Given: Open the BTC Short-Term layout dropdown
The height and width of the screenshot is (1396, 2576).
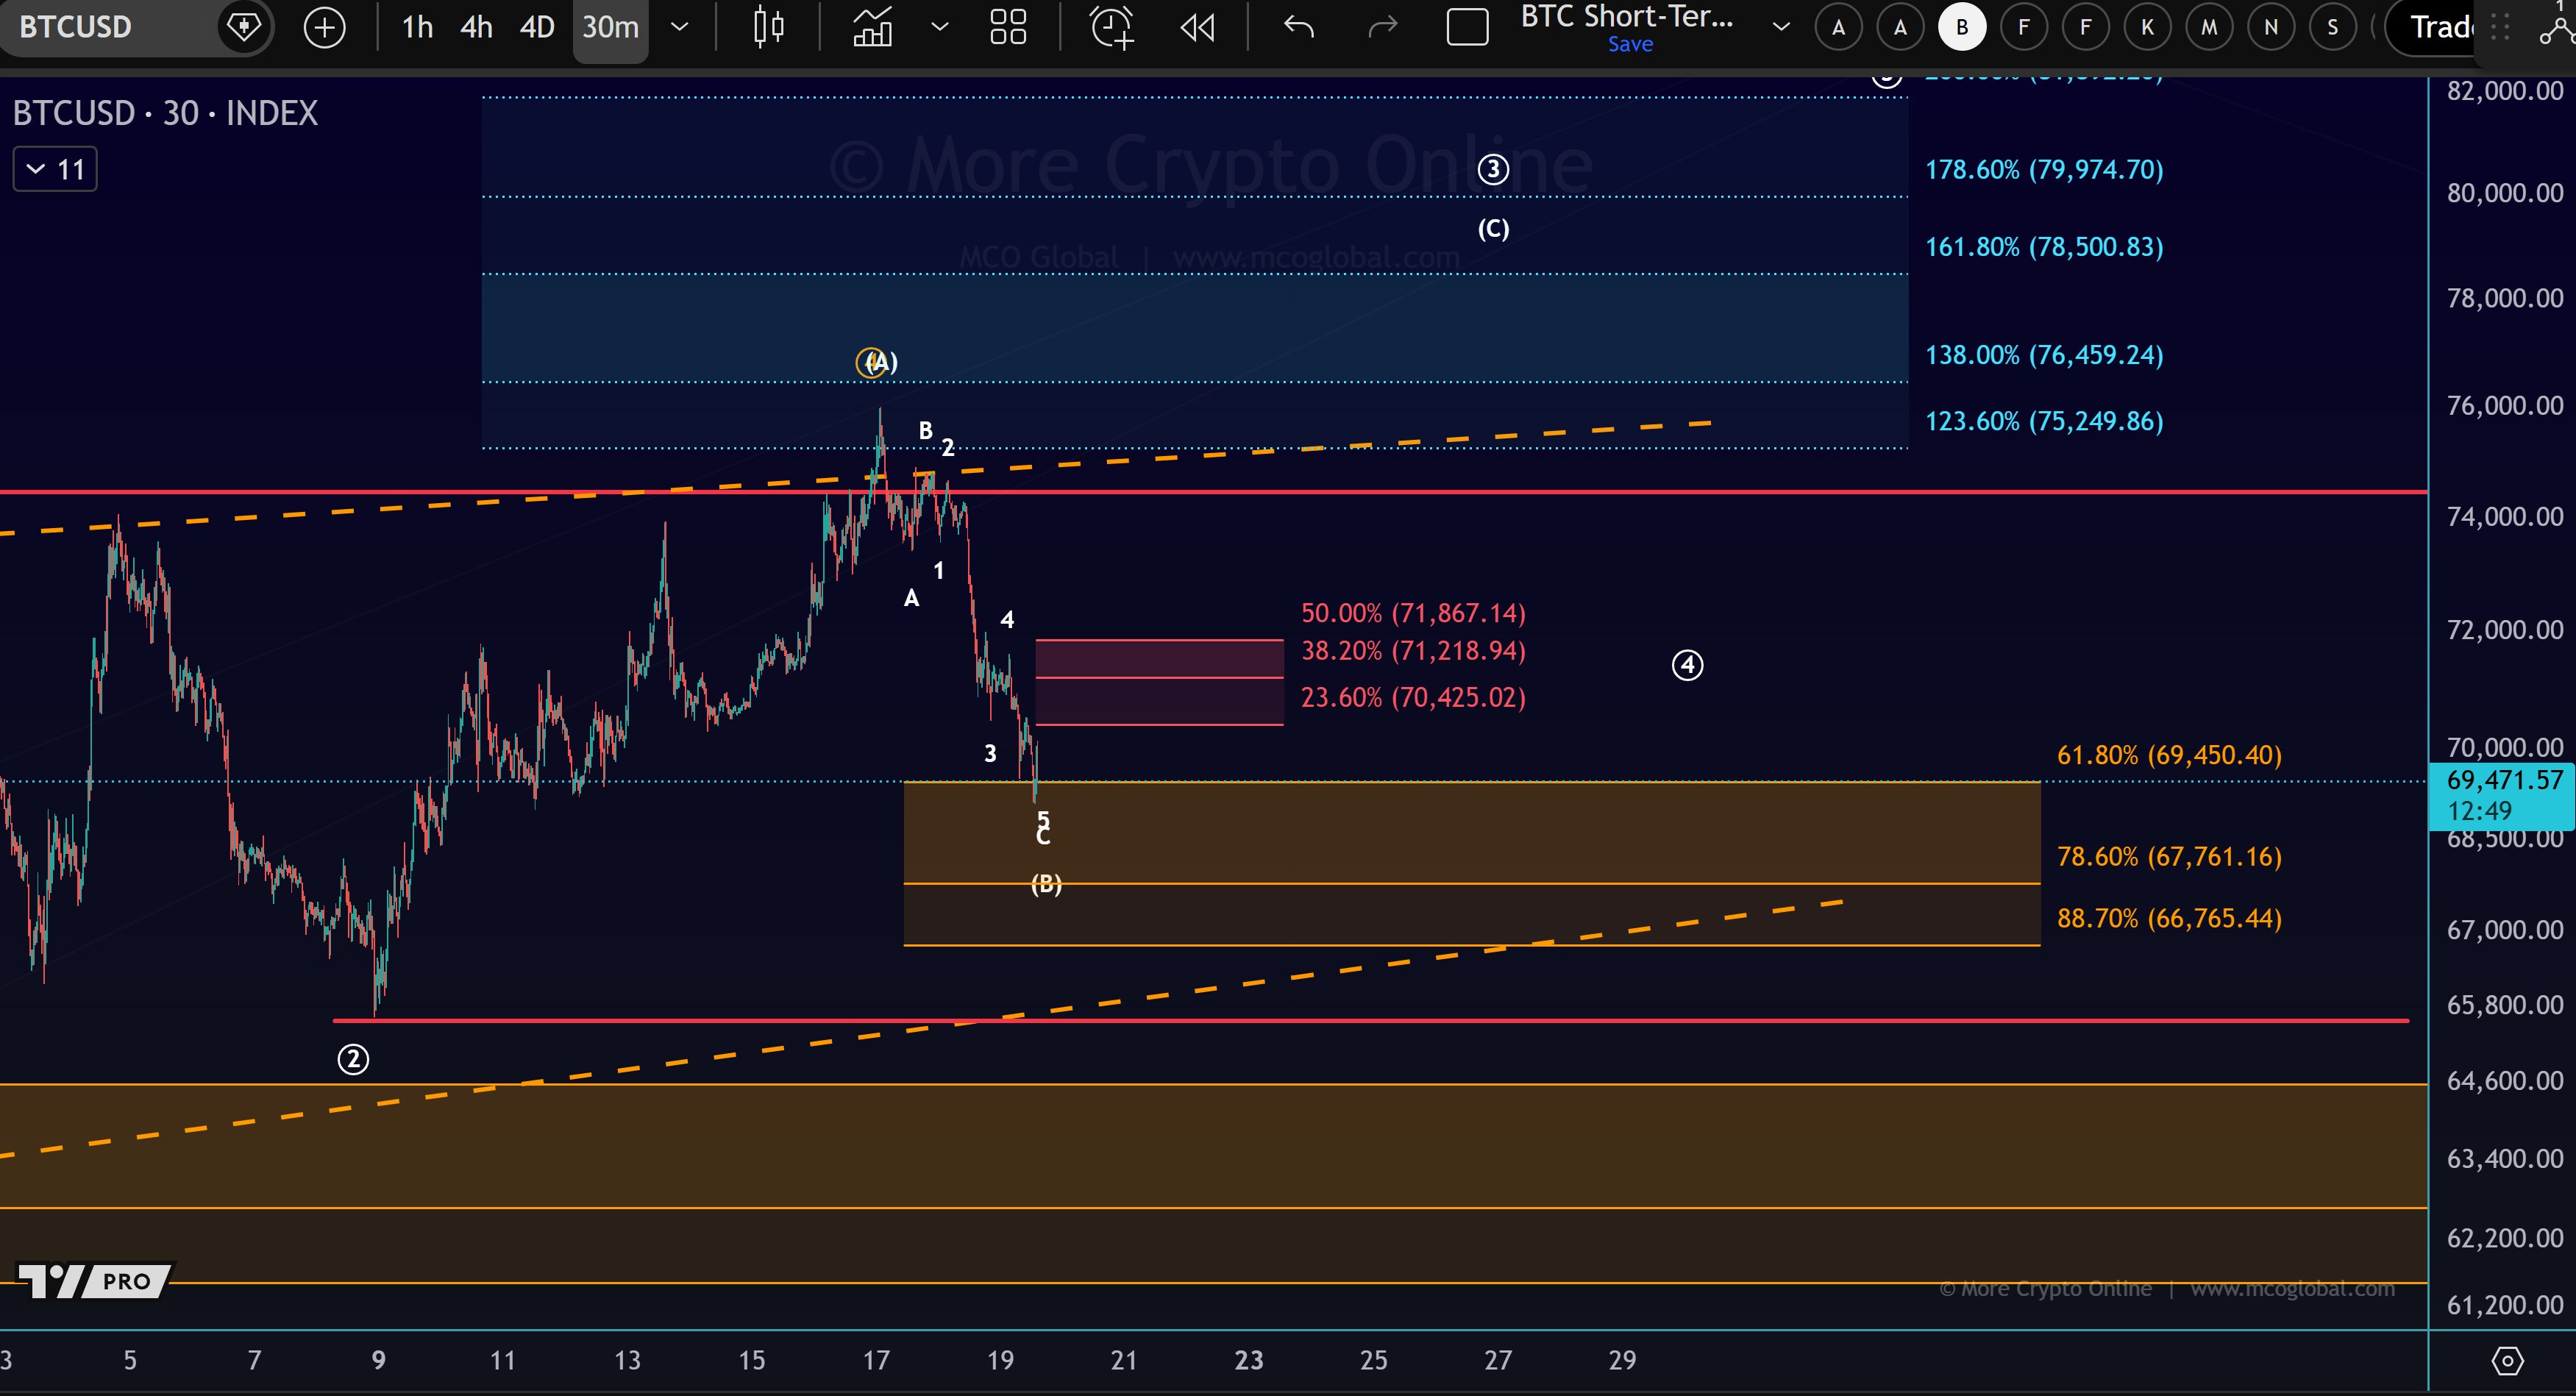Looking at the screenshot, I should click(x=1781, y=27).
